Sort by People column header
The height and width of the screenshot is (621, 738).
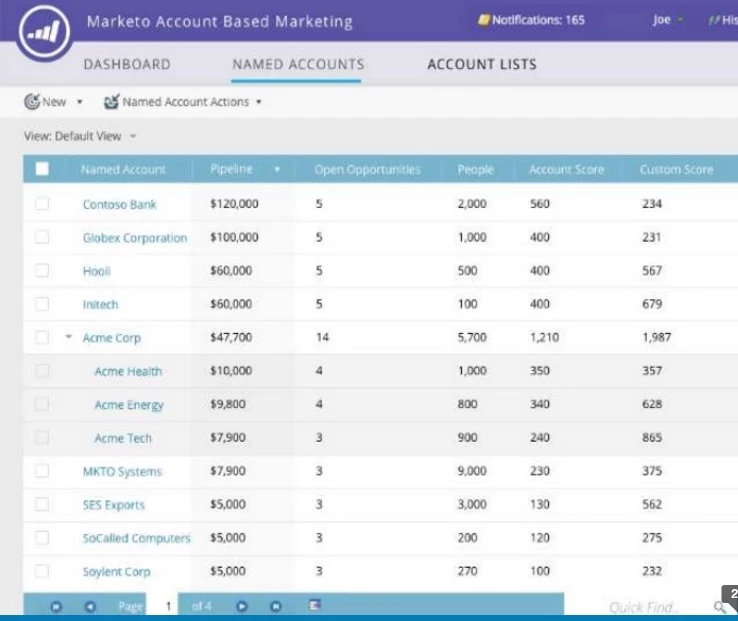pos(475,169)
